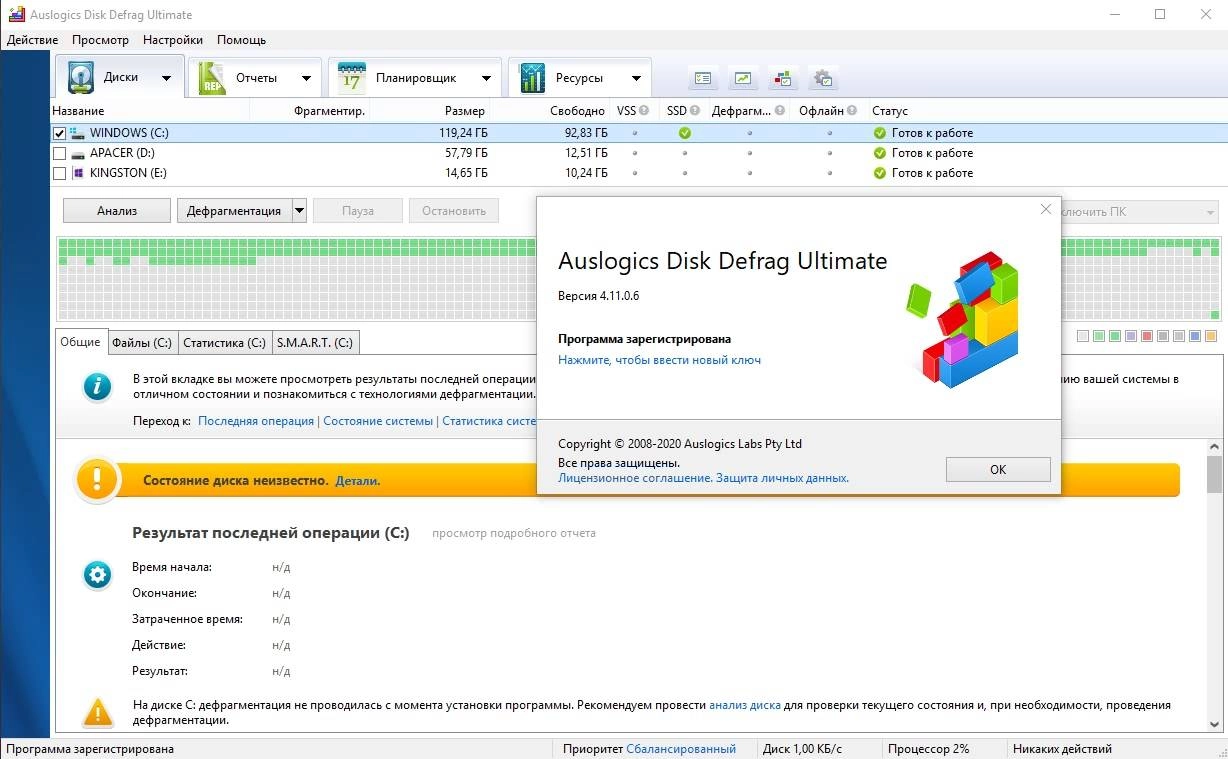The image size is (1228, 759).
Task: Click the help icon next to the VSS column
Action: pos(644,111)
